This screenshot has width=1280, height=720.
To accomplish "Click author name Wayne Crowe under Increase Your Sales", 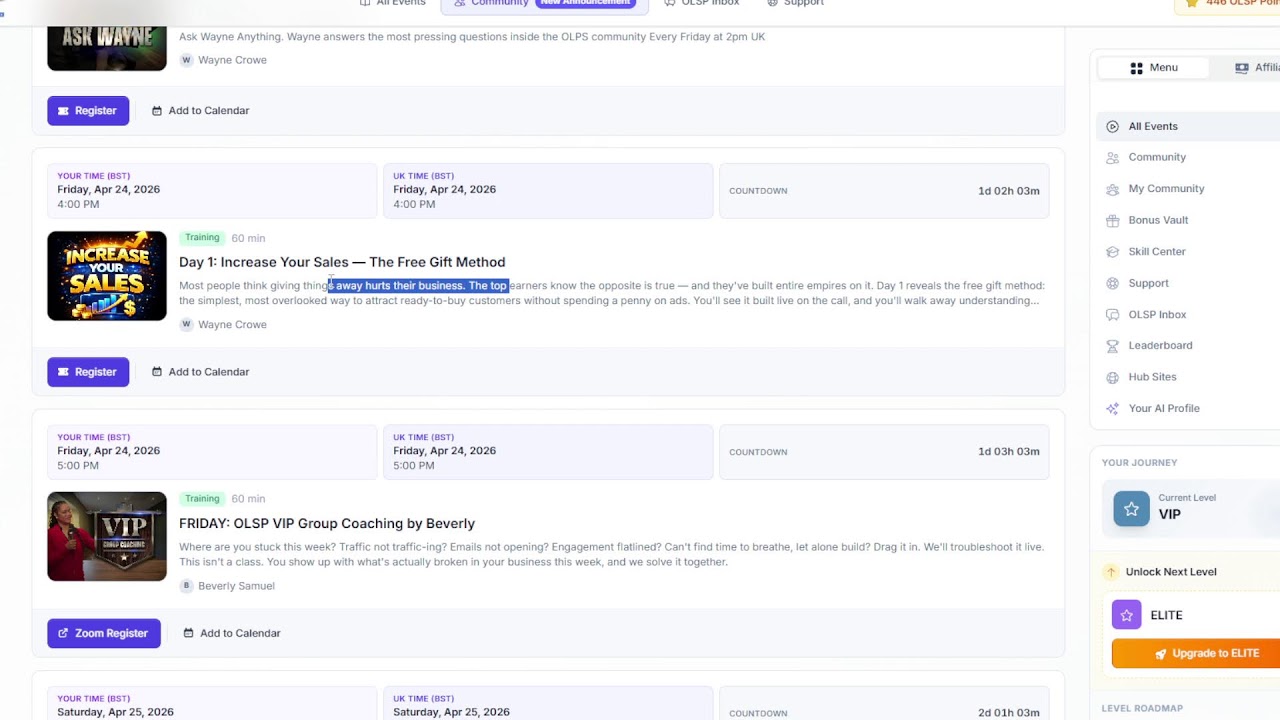I will (x=232, y=325).
